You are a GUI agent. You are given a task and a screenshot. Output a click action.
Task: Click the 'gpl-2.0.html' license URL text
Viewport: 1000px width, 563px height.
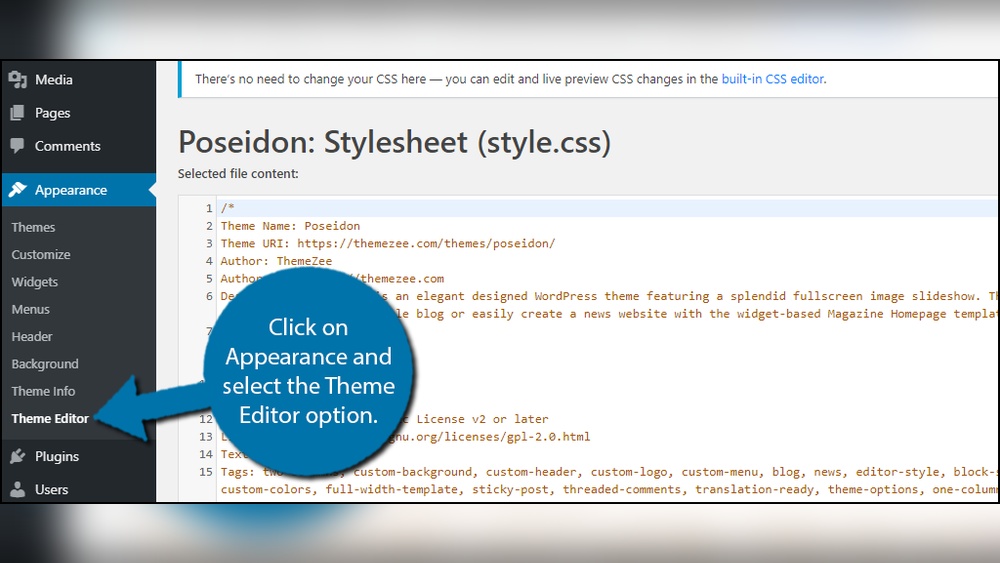pos(548,437)
